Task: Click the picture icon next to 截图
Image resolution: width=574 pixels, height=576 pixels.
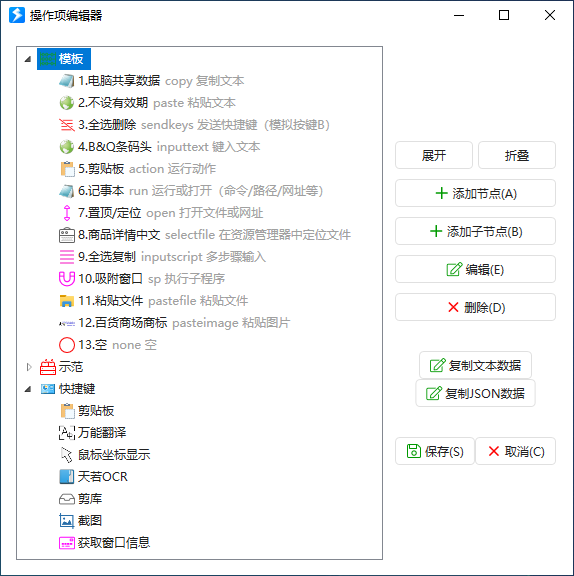Action: [66, 521]
